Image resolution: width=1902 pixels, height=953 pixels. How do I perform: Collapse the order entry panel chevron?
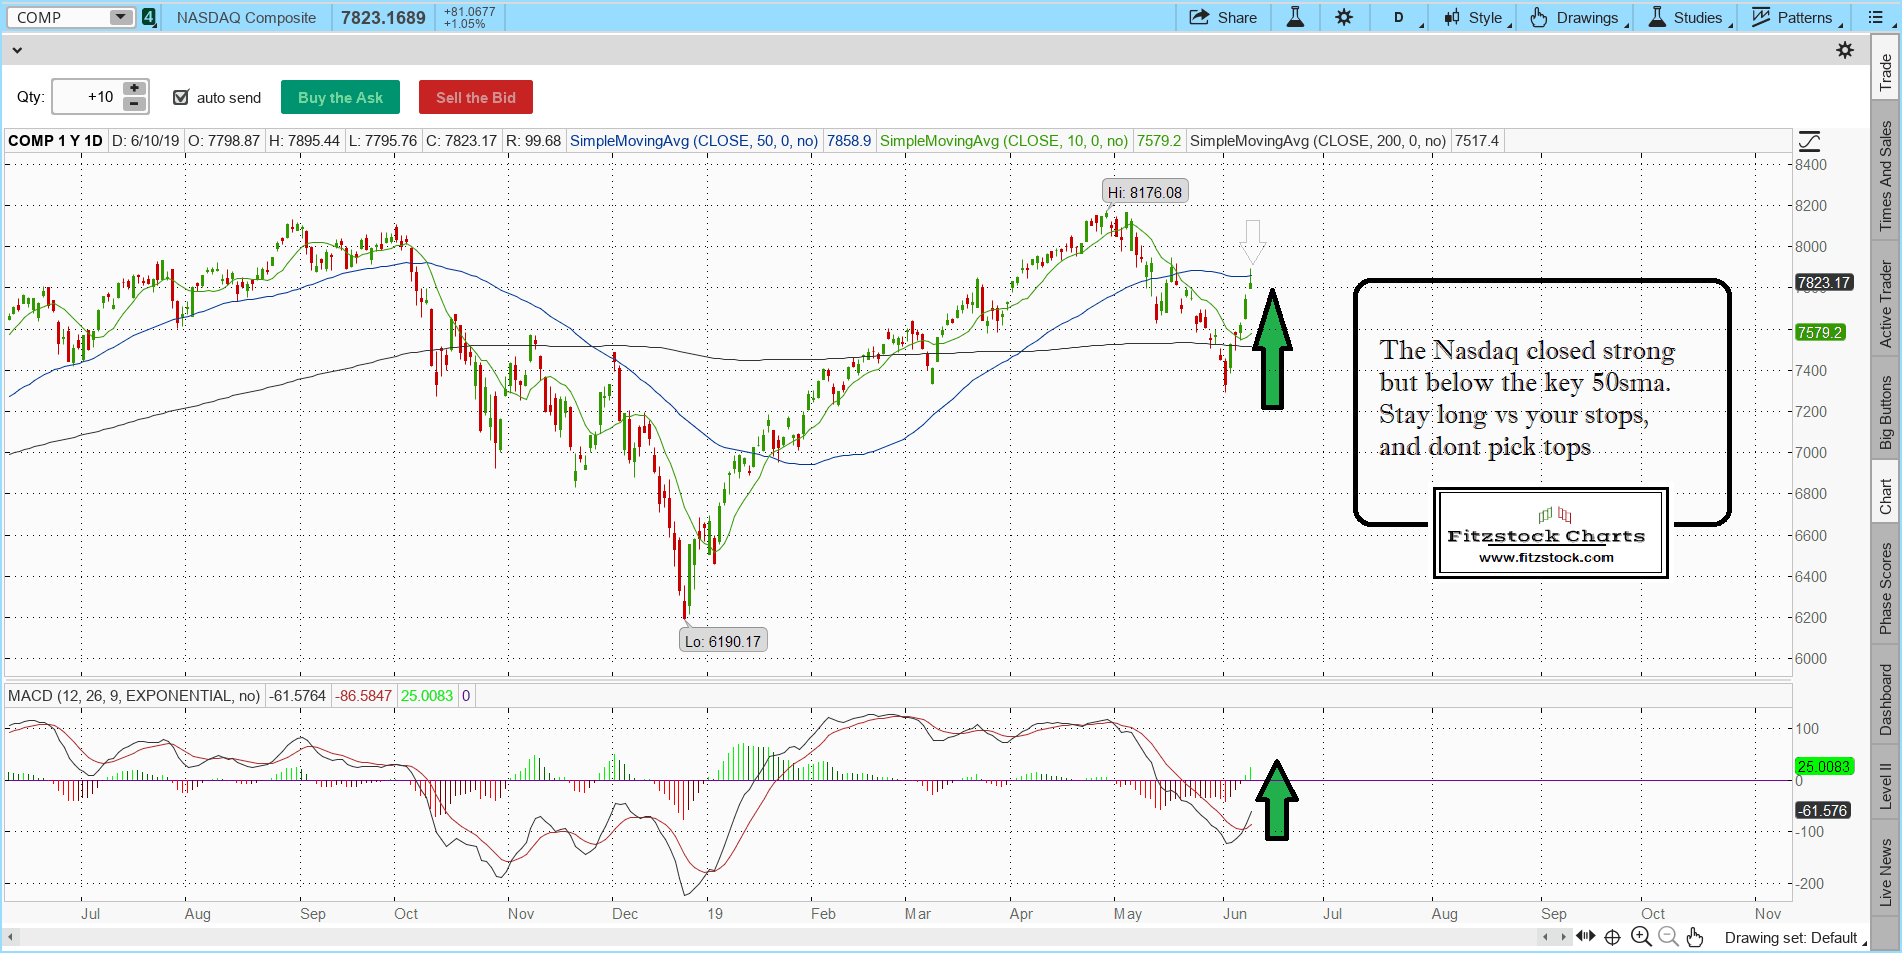click(x=16, y=50)
